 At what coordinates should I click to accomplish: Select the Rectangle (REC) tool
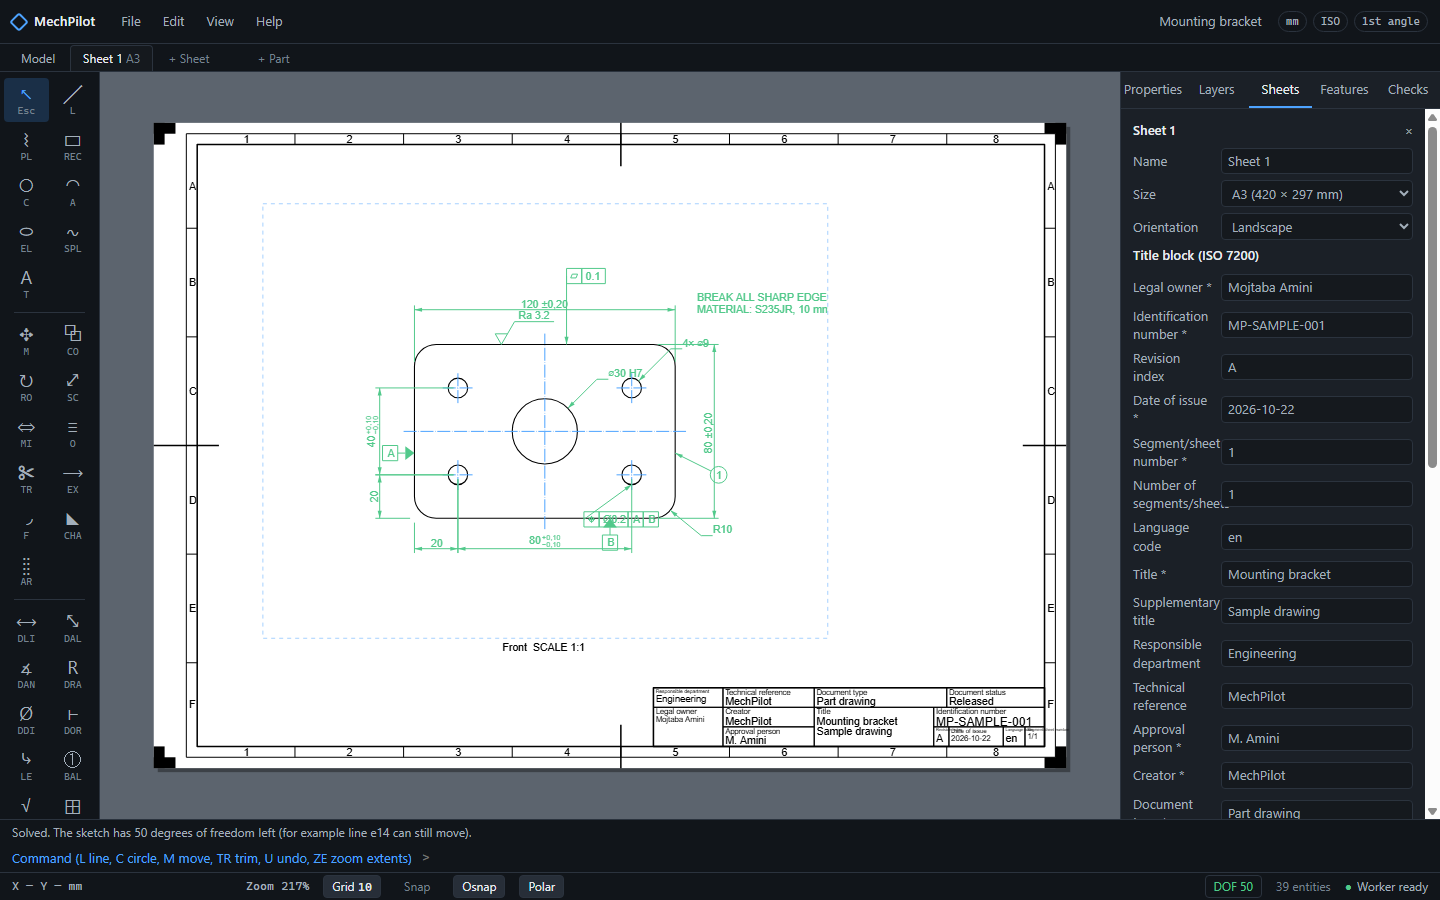pyautogui.click(x=73, y=146)
